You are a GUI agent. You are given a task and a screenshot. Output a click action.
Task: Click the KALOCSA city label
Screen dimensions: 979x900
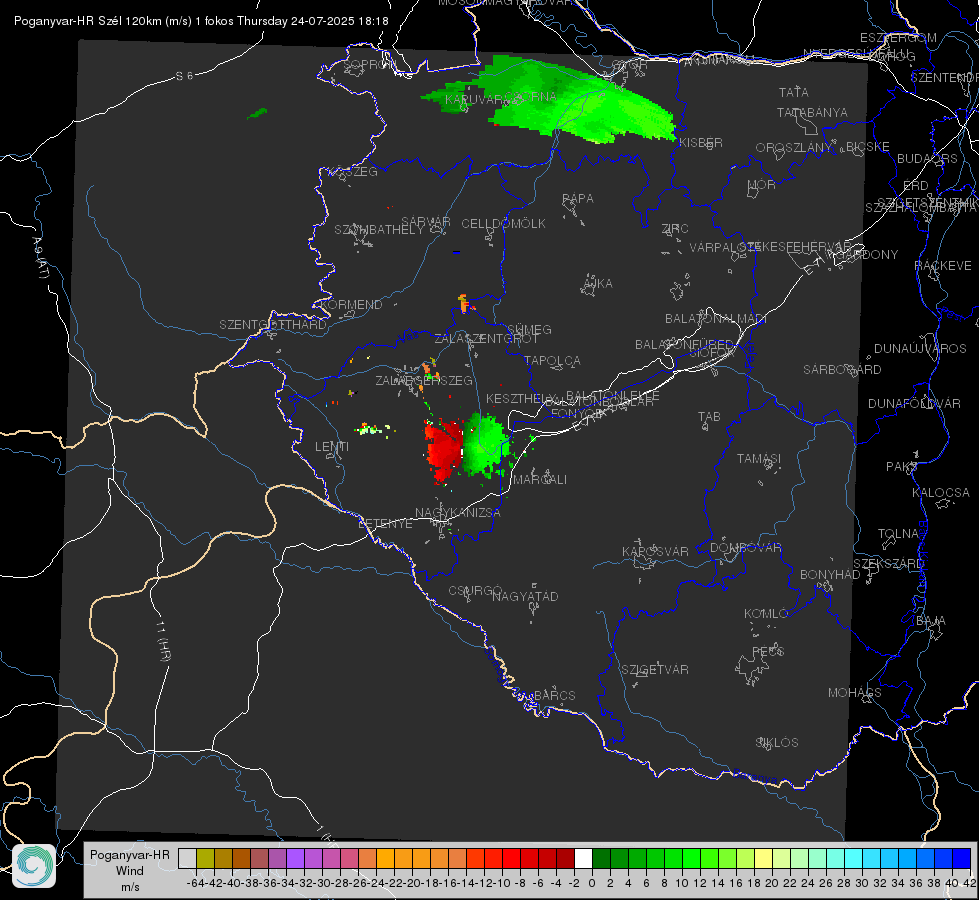click(940, 493)
